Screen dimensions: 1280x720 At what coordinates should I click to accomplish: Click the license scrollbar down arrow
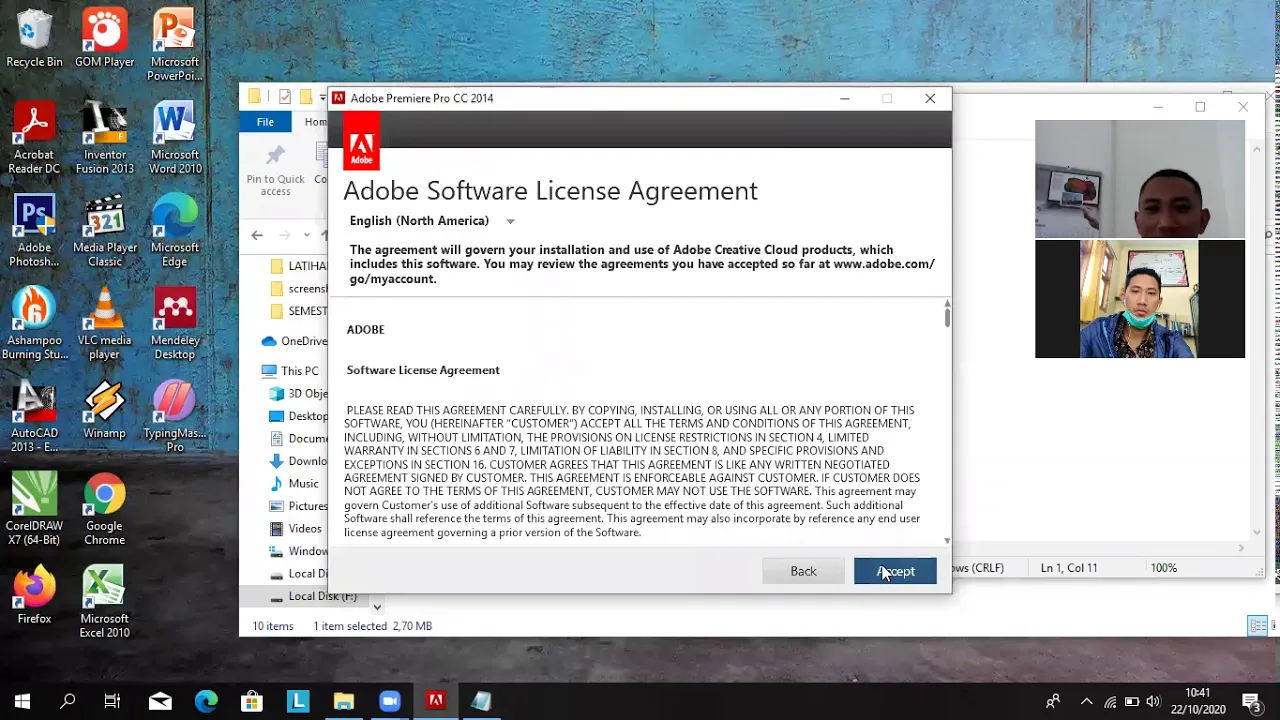947,541
